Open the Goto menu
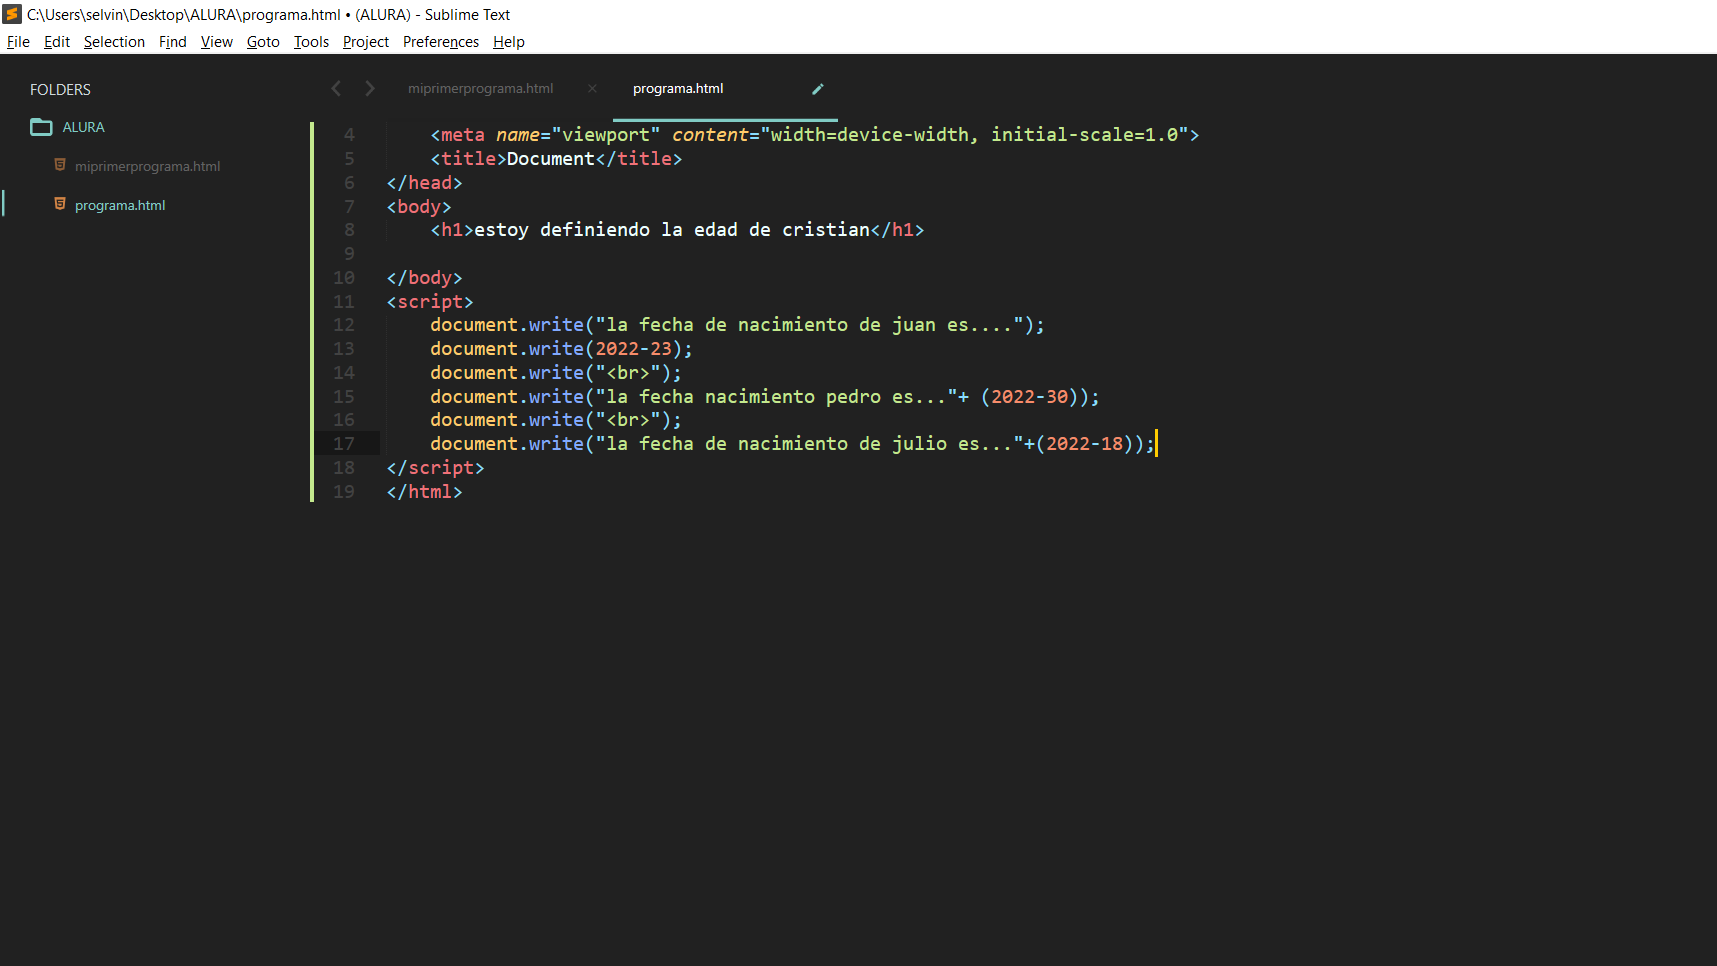 (263, 42)
